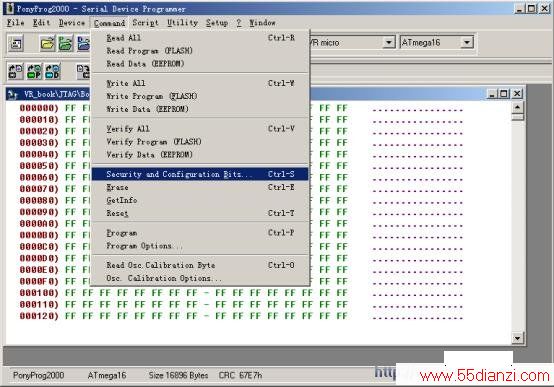
Task: Maximize the child document window
Action: 504,94
